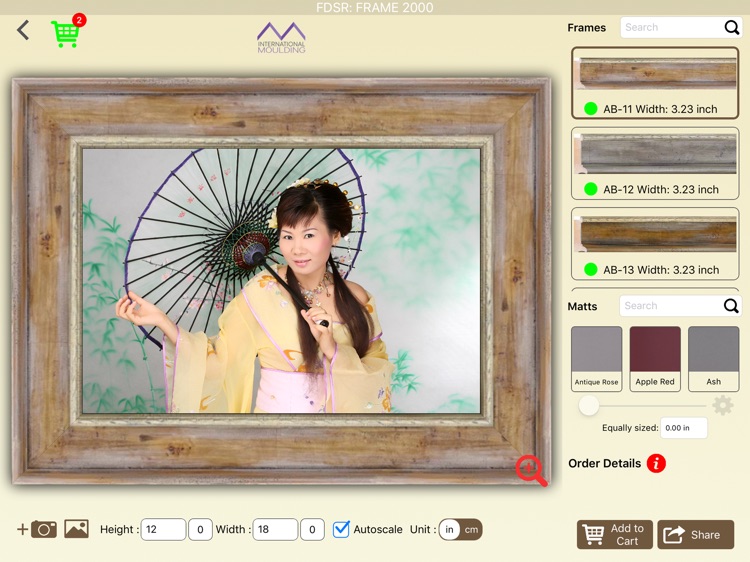Click the Matts search magnifier icon
This screenshot has height=562, width=750.
point(731,306)
